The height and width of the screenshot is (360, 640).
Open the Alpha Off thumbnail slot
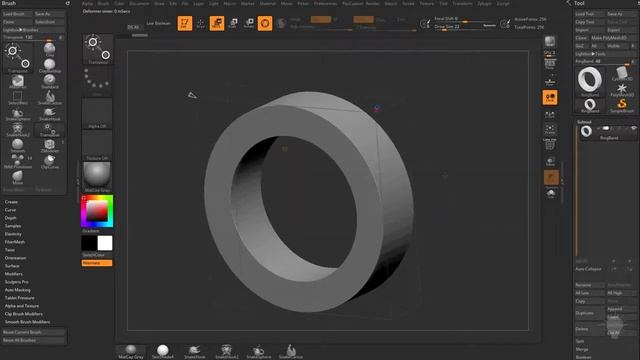tap(97, 114)
